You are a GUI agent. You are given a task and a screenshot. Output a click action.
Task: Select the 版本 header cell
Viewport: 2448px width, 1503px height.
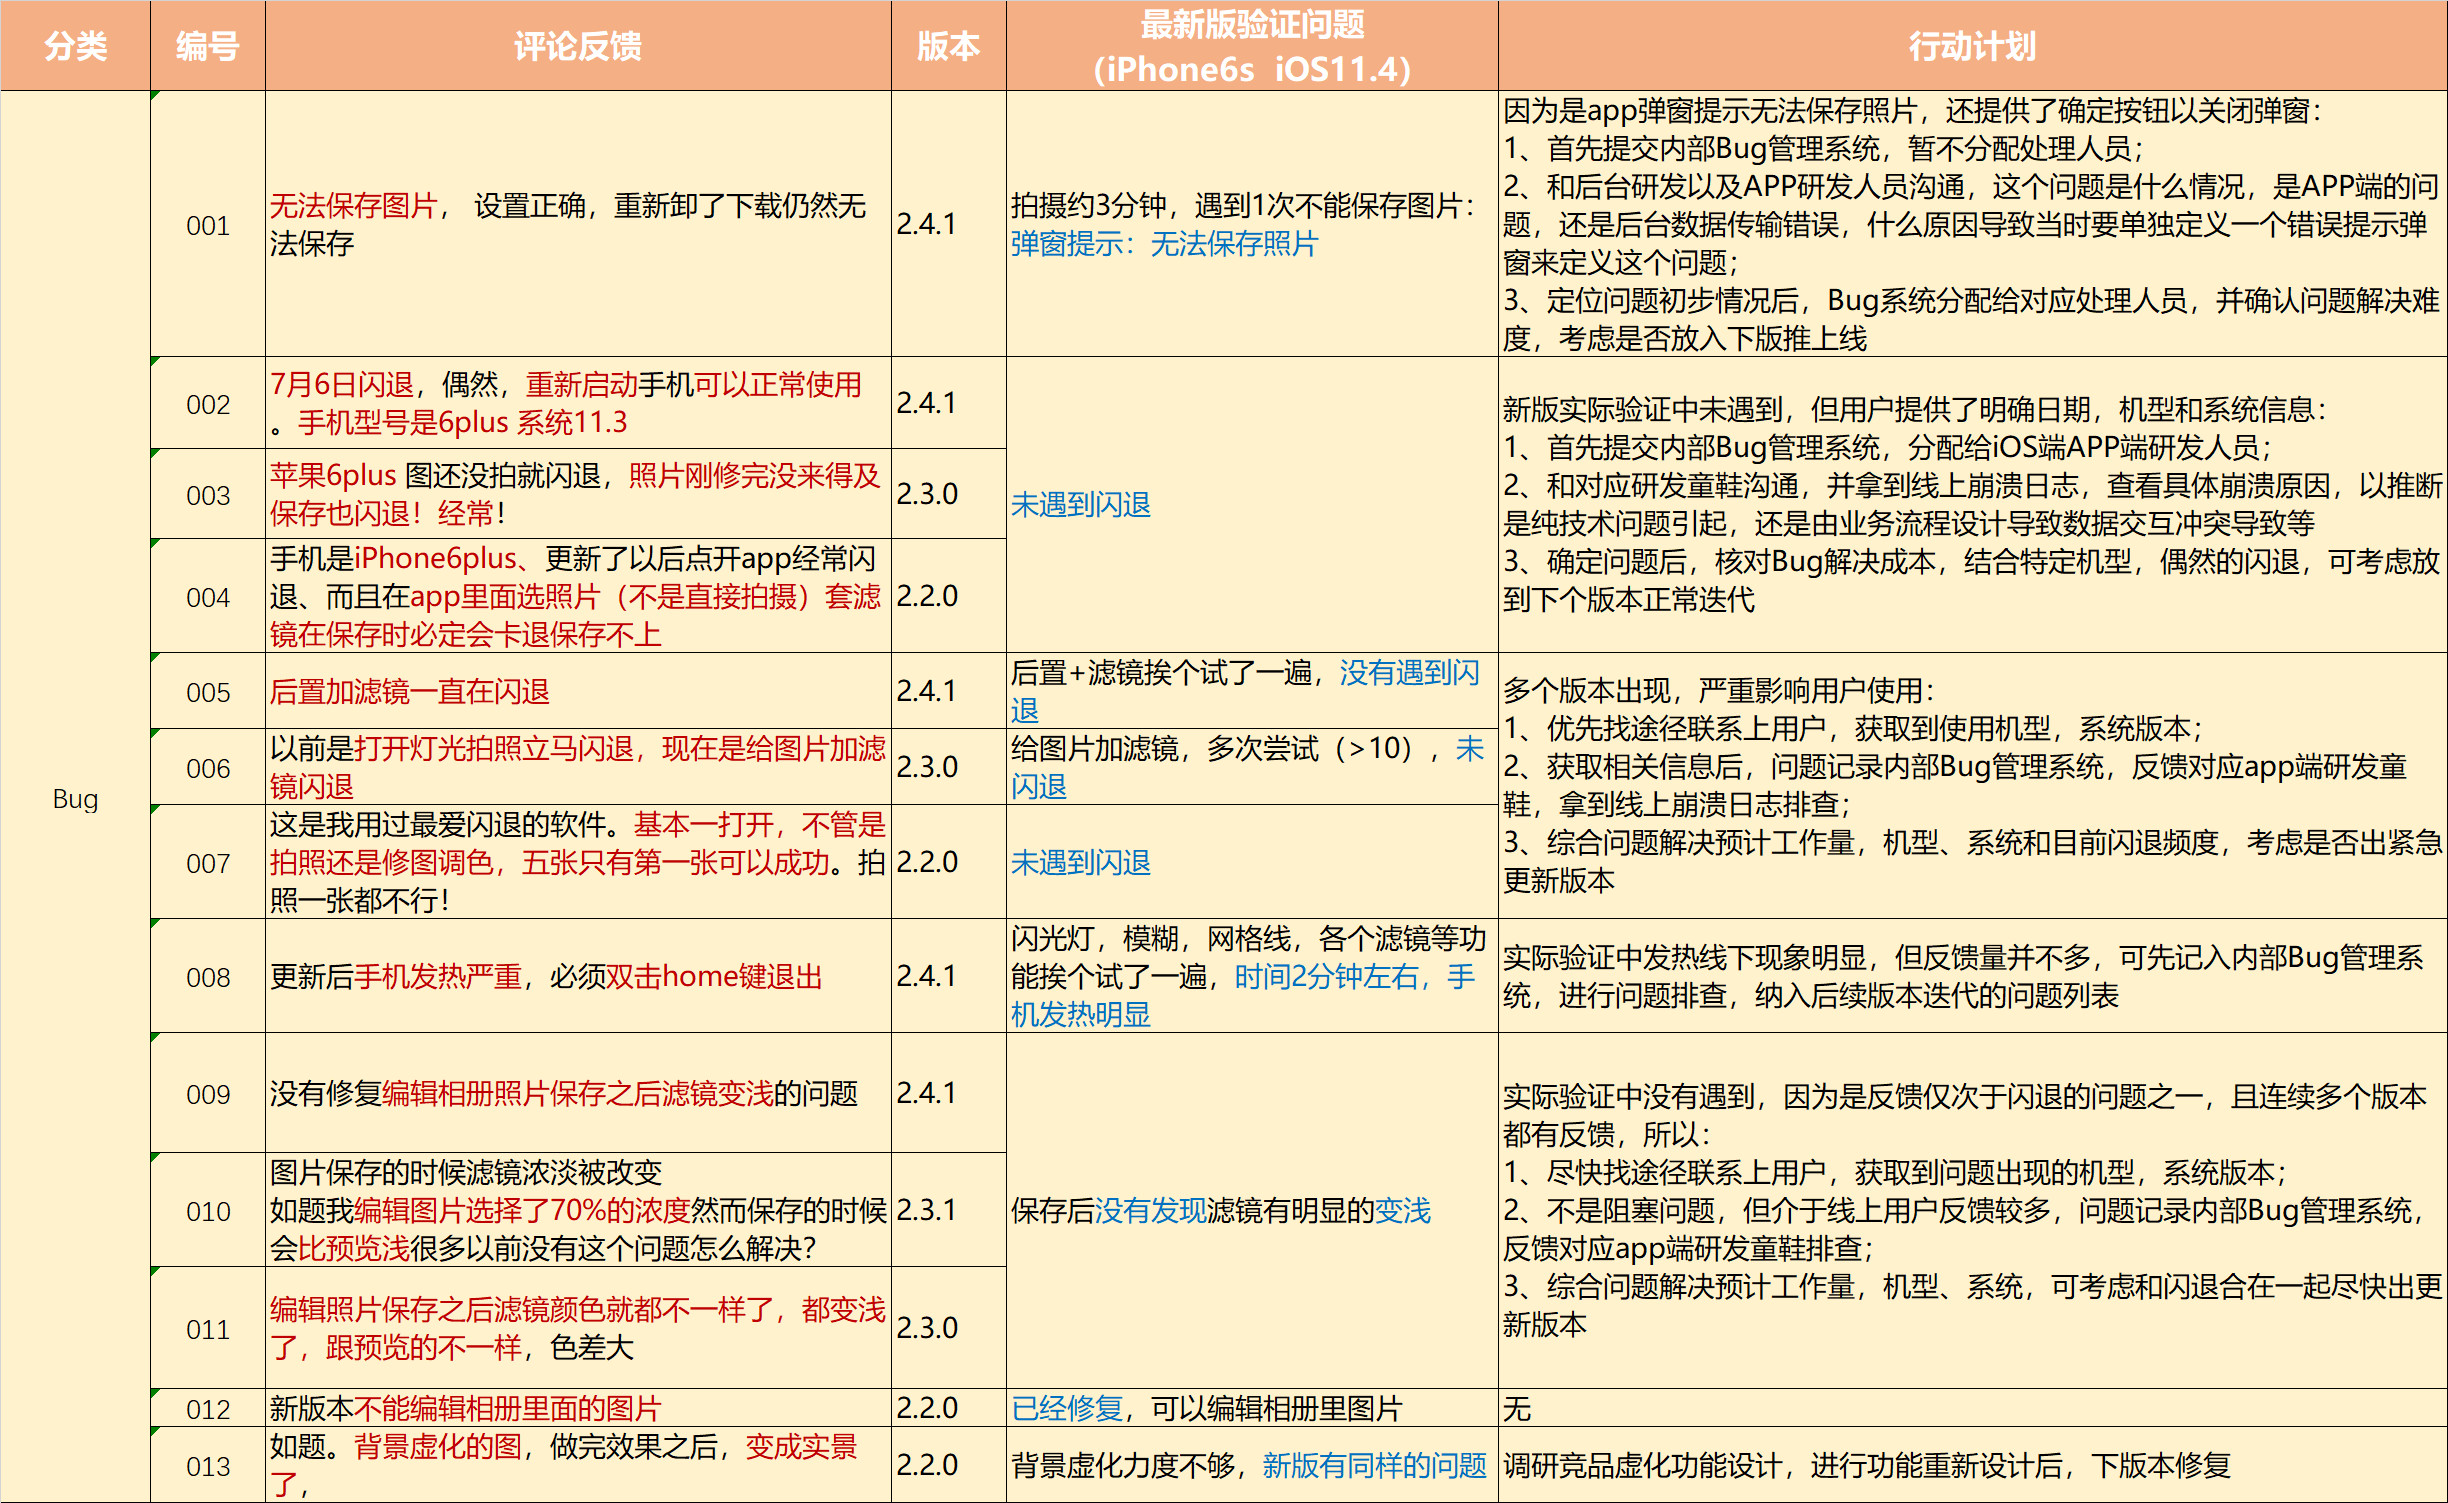tap(947, 46)
